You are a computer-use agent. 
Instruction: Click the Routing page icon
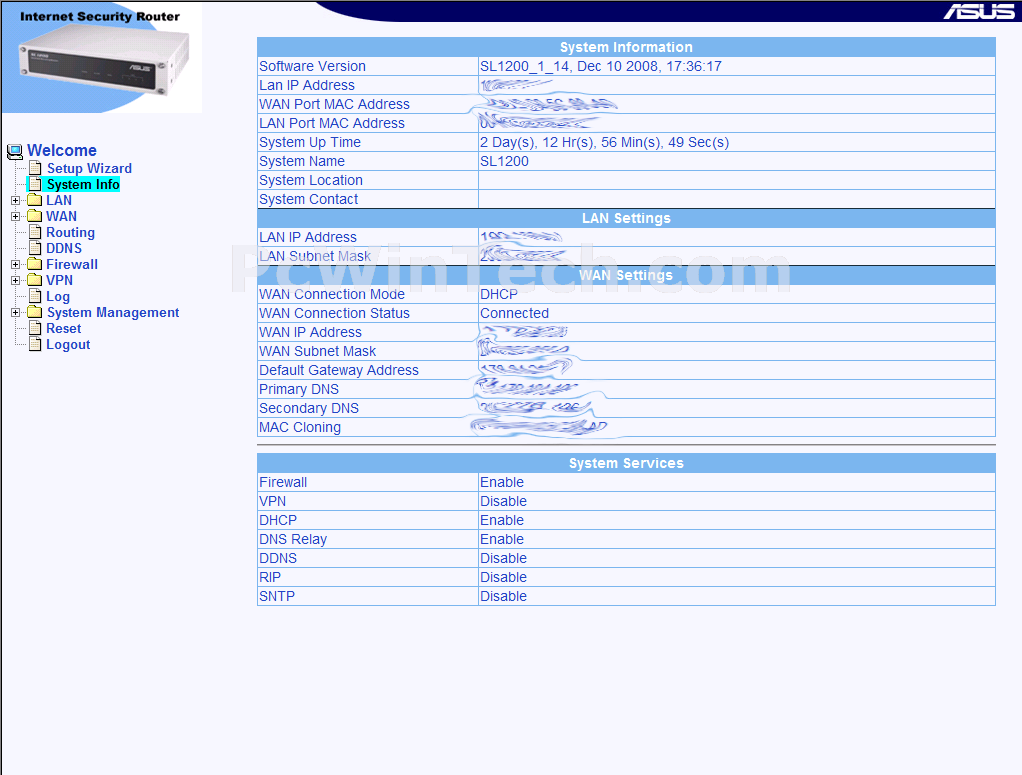[x=35, y=232]
